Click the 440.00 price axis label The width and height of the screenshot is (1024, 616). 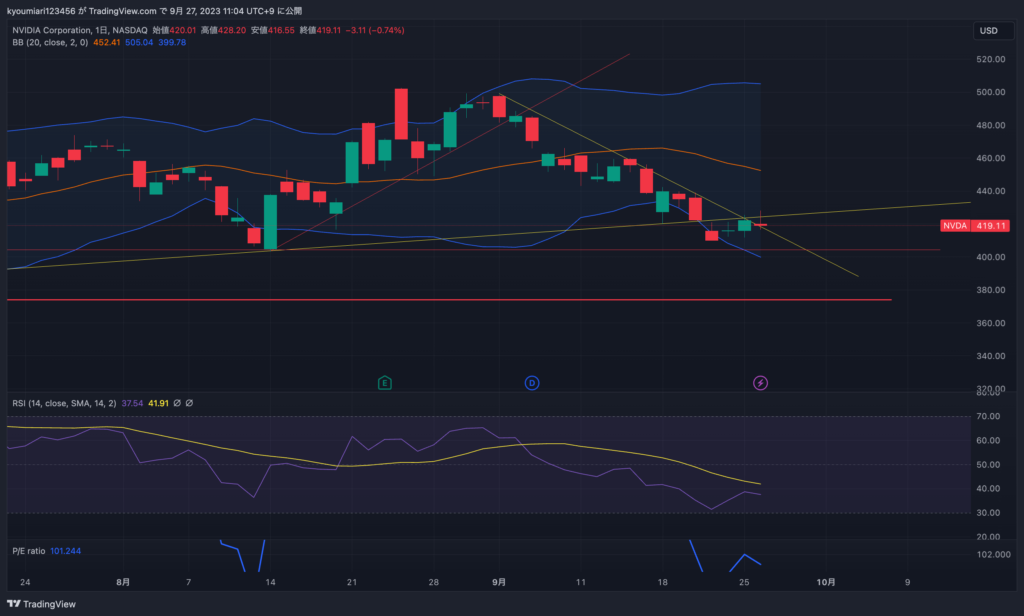[x=991, y=191]
